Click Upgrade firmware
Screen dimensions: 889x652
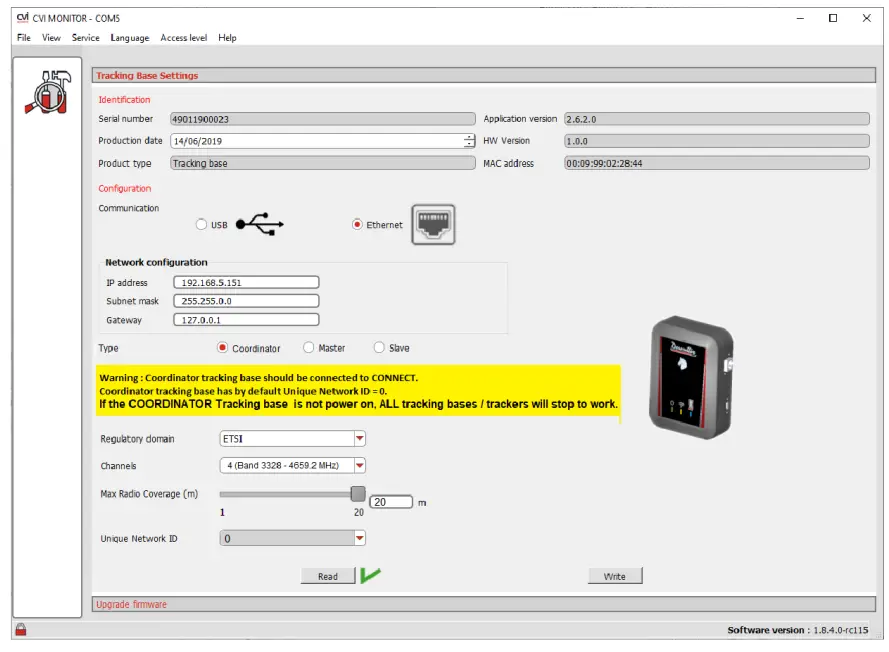[x=130, y=606]
